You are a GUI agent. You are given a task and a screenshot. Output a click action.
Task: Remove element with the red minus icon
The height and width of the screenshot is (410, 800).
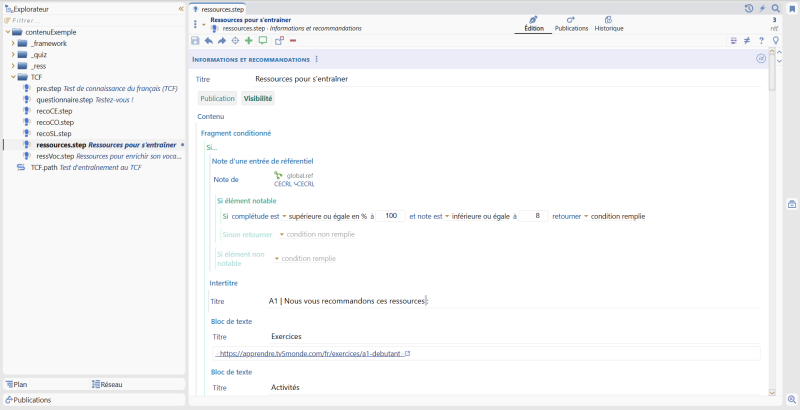[x=292, y=41]
